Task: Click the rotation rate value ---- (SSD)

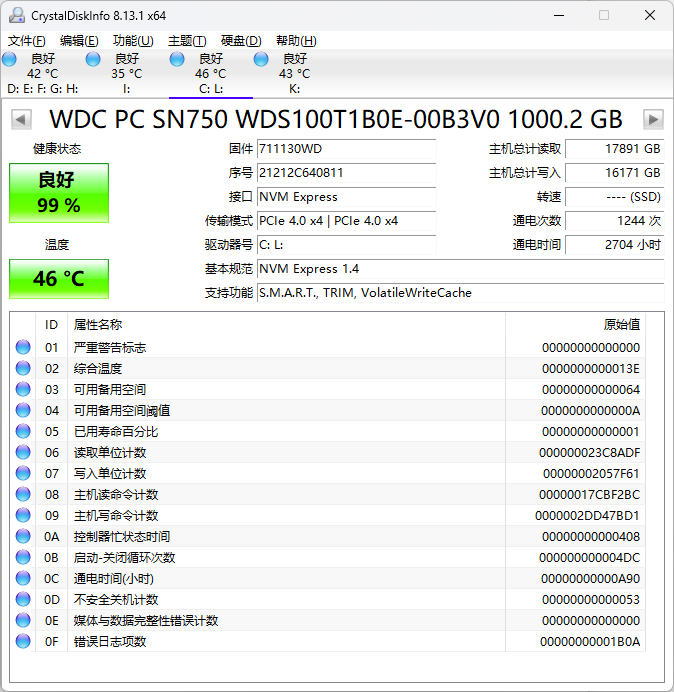Action: (x=614, y=197)
